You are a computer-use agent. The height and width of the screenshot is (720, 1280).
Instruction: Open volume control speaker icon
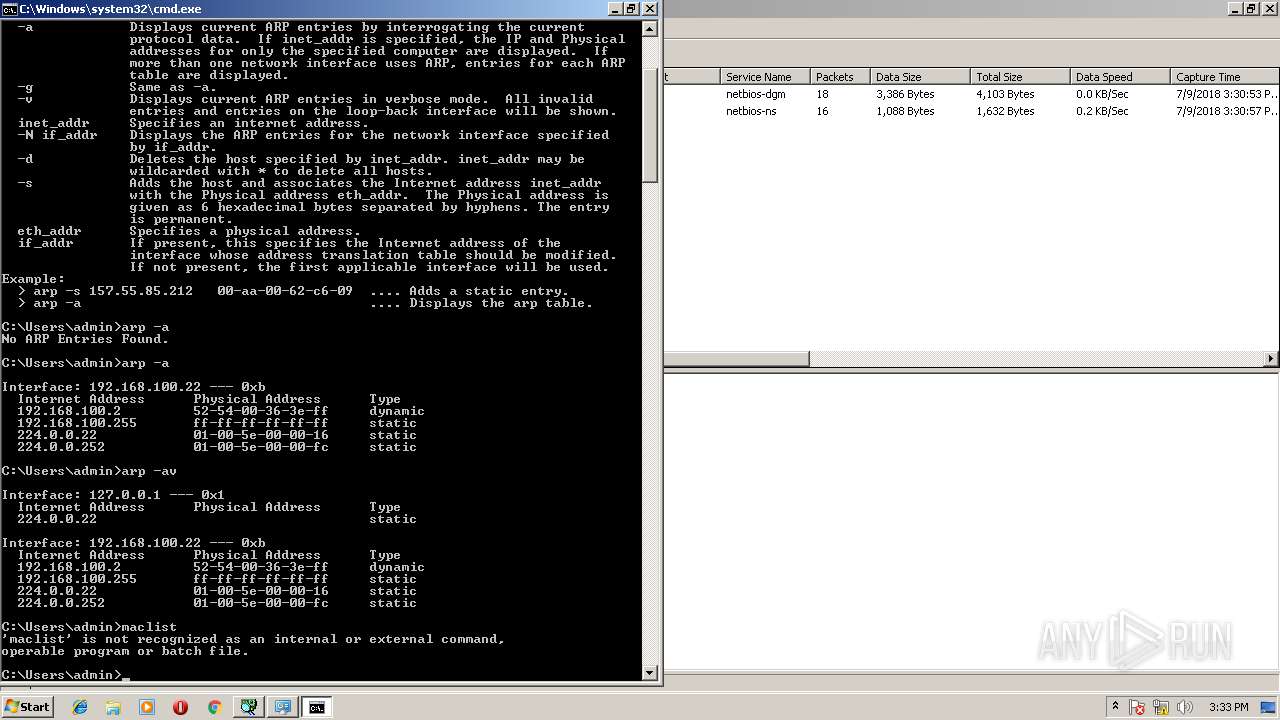pyautogui.click(x=1185, y=707)
